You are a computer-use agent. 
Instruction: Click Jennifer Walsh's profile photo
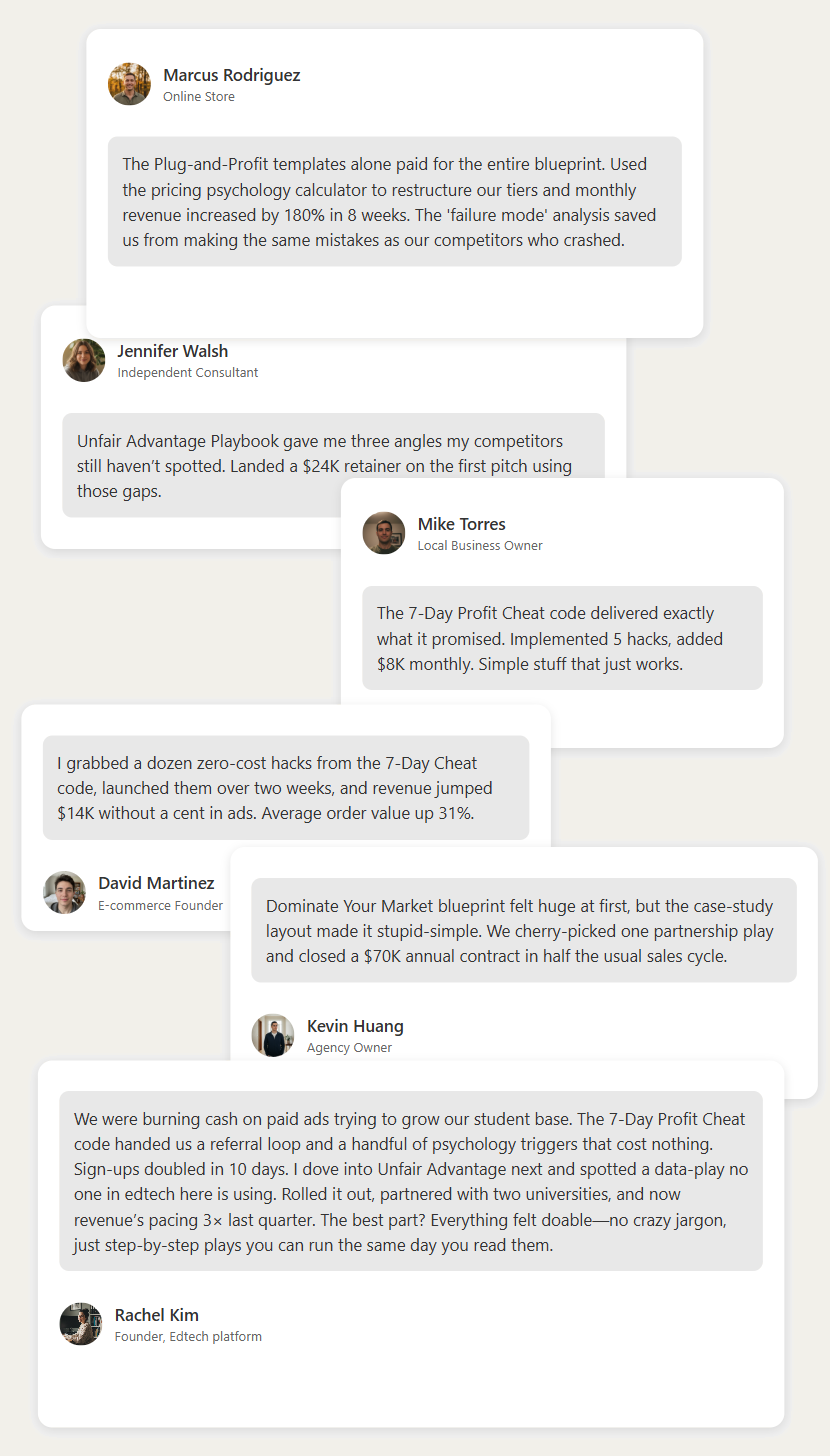click(84, 360)
